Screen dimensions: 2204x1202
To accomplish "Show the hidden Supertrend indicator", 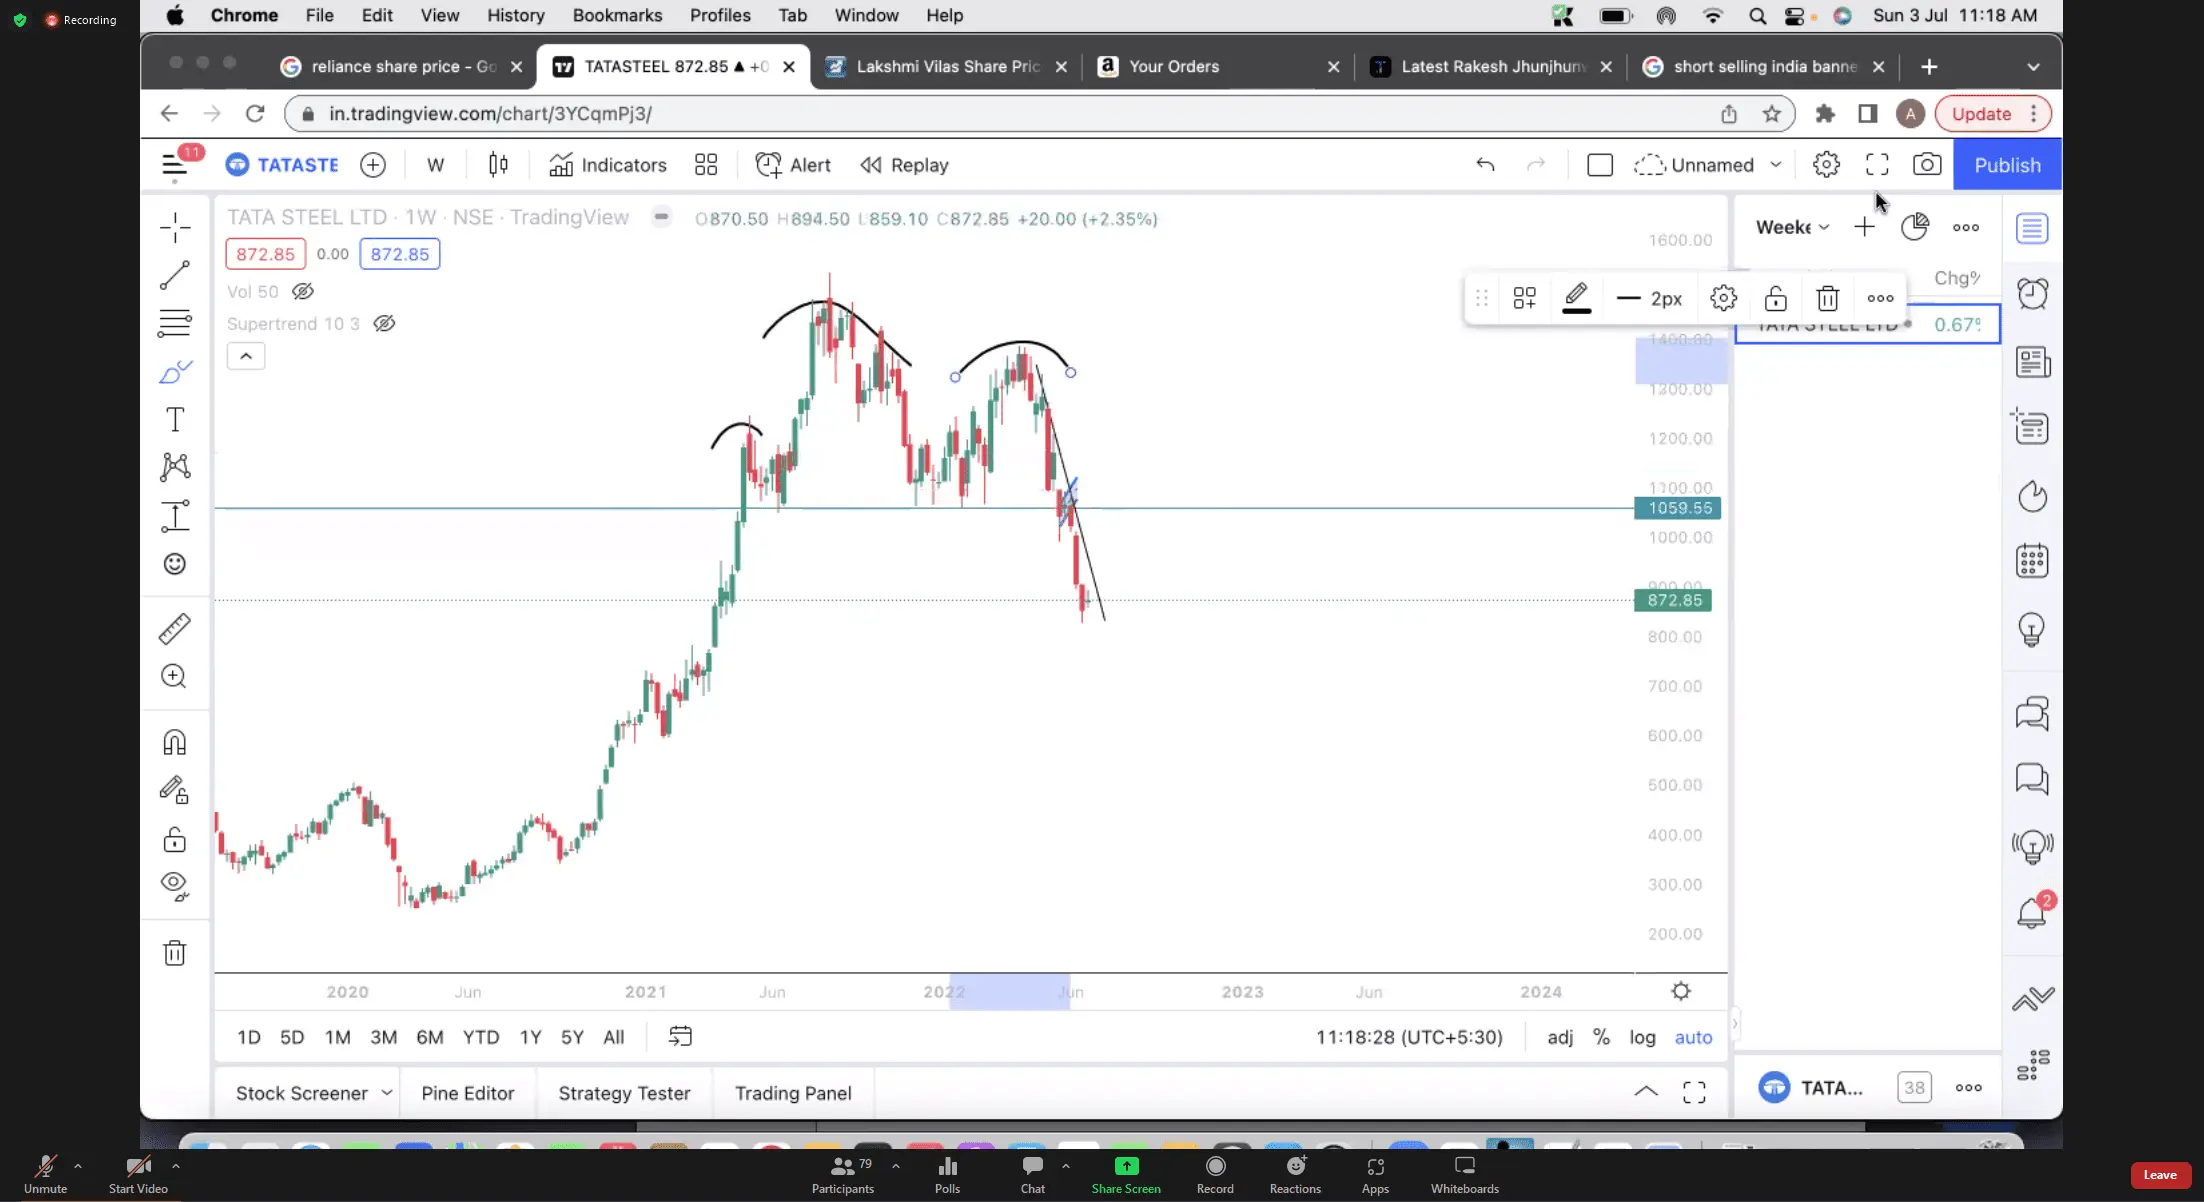I will pos(384,323).
